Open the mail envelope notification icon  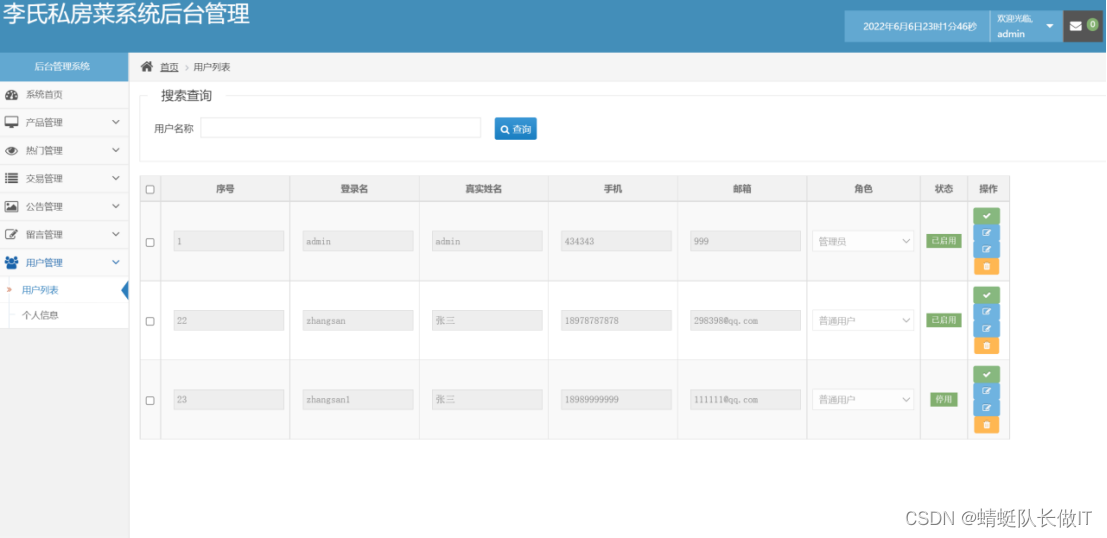pos(1075,26)
